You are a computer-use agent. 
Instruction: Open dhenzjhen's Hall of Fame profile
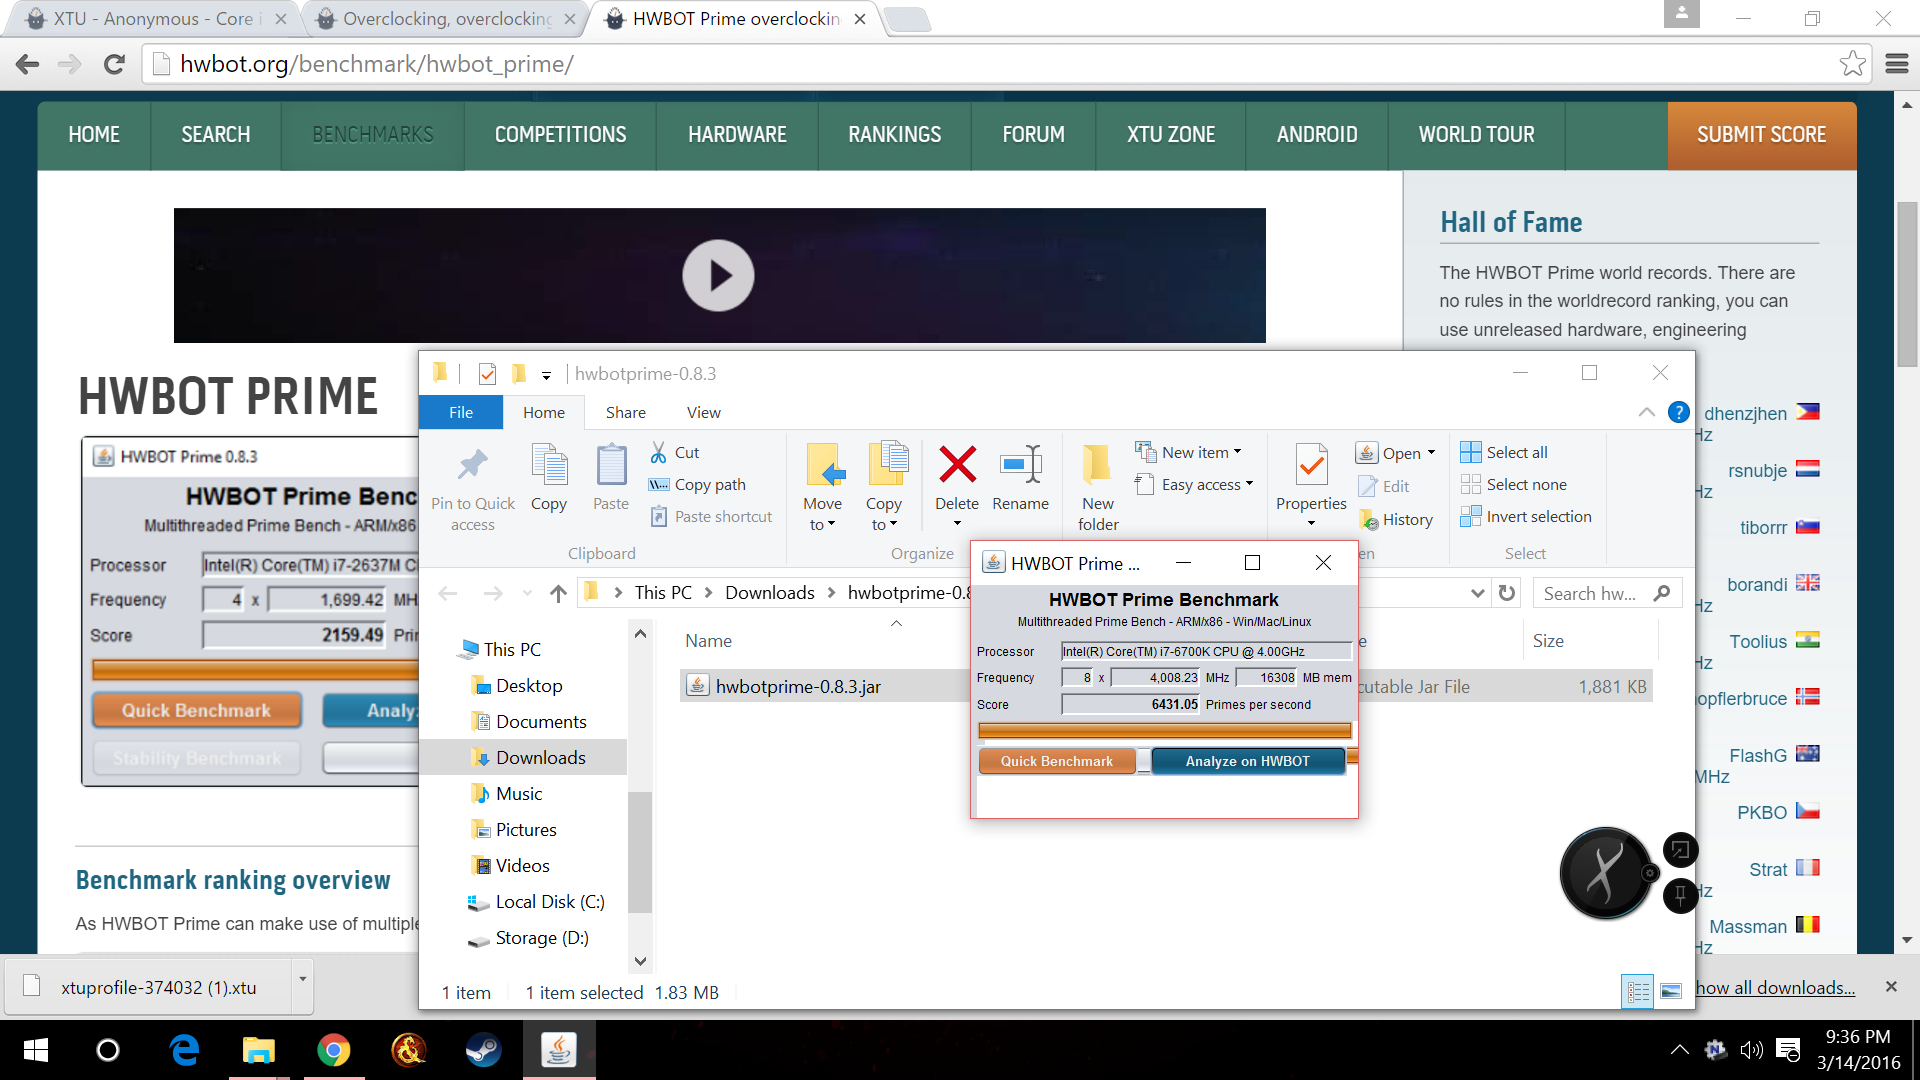[x=1745, y=414]
